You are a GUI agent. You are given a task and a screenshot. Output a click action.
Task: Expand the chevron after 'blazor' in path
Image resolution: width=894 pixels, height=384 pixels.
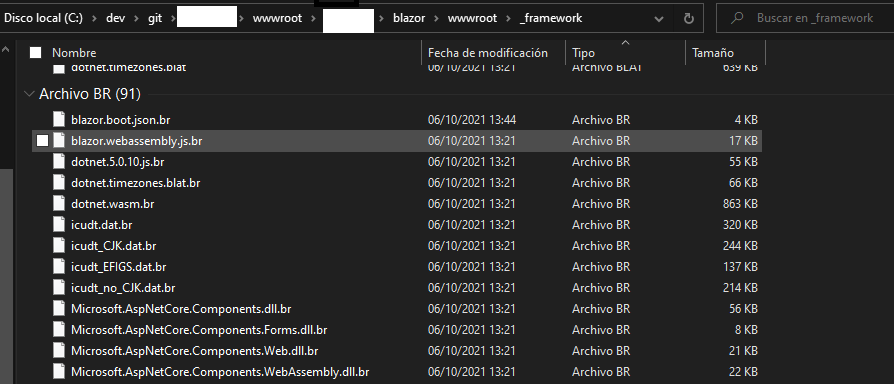[x=436, y=18]
